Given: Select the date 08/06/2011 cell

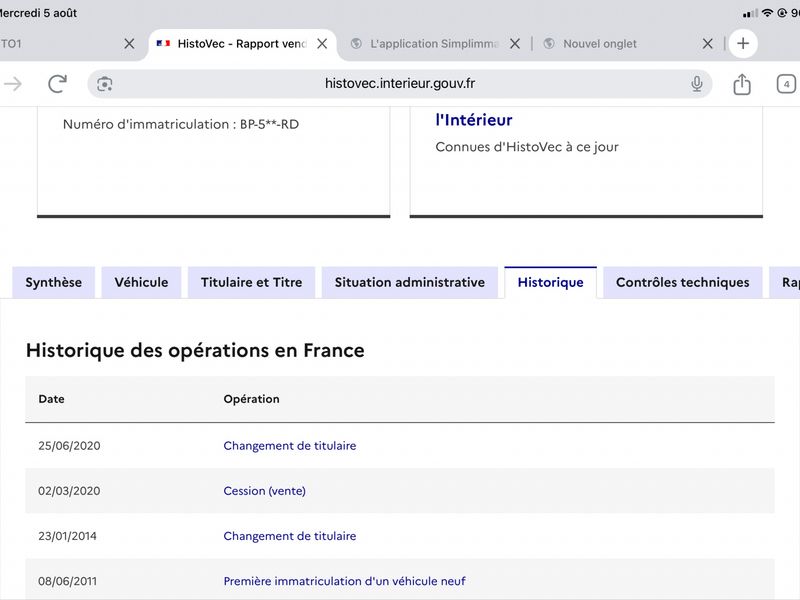Looking at the screenshot, I should pyautogui.click(x=67, y=581).
